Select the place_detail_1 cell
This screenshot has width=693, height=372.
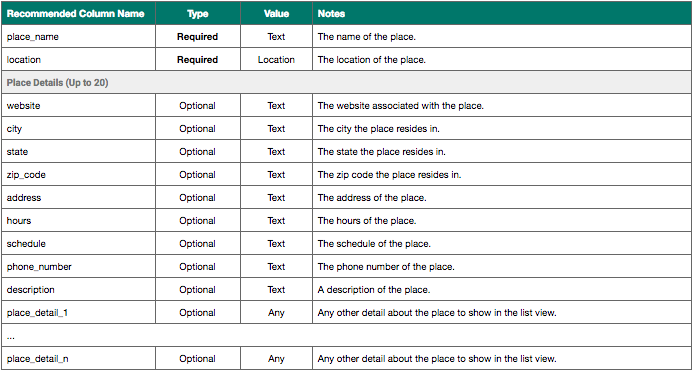(x=78, y=312)
